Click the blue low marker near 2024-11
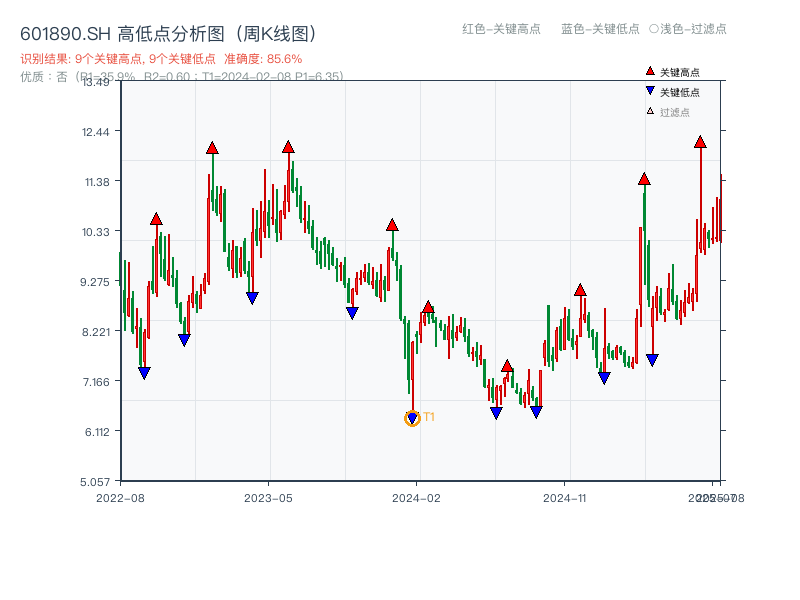This screenshot has width=800, height=600. (x=604, y=377)
